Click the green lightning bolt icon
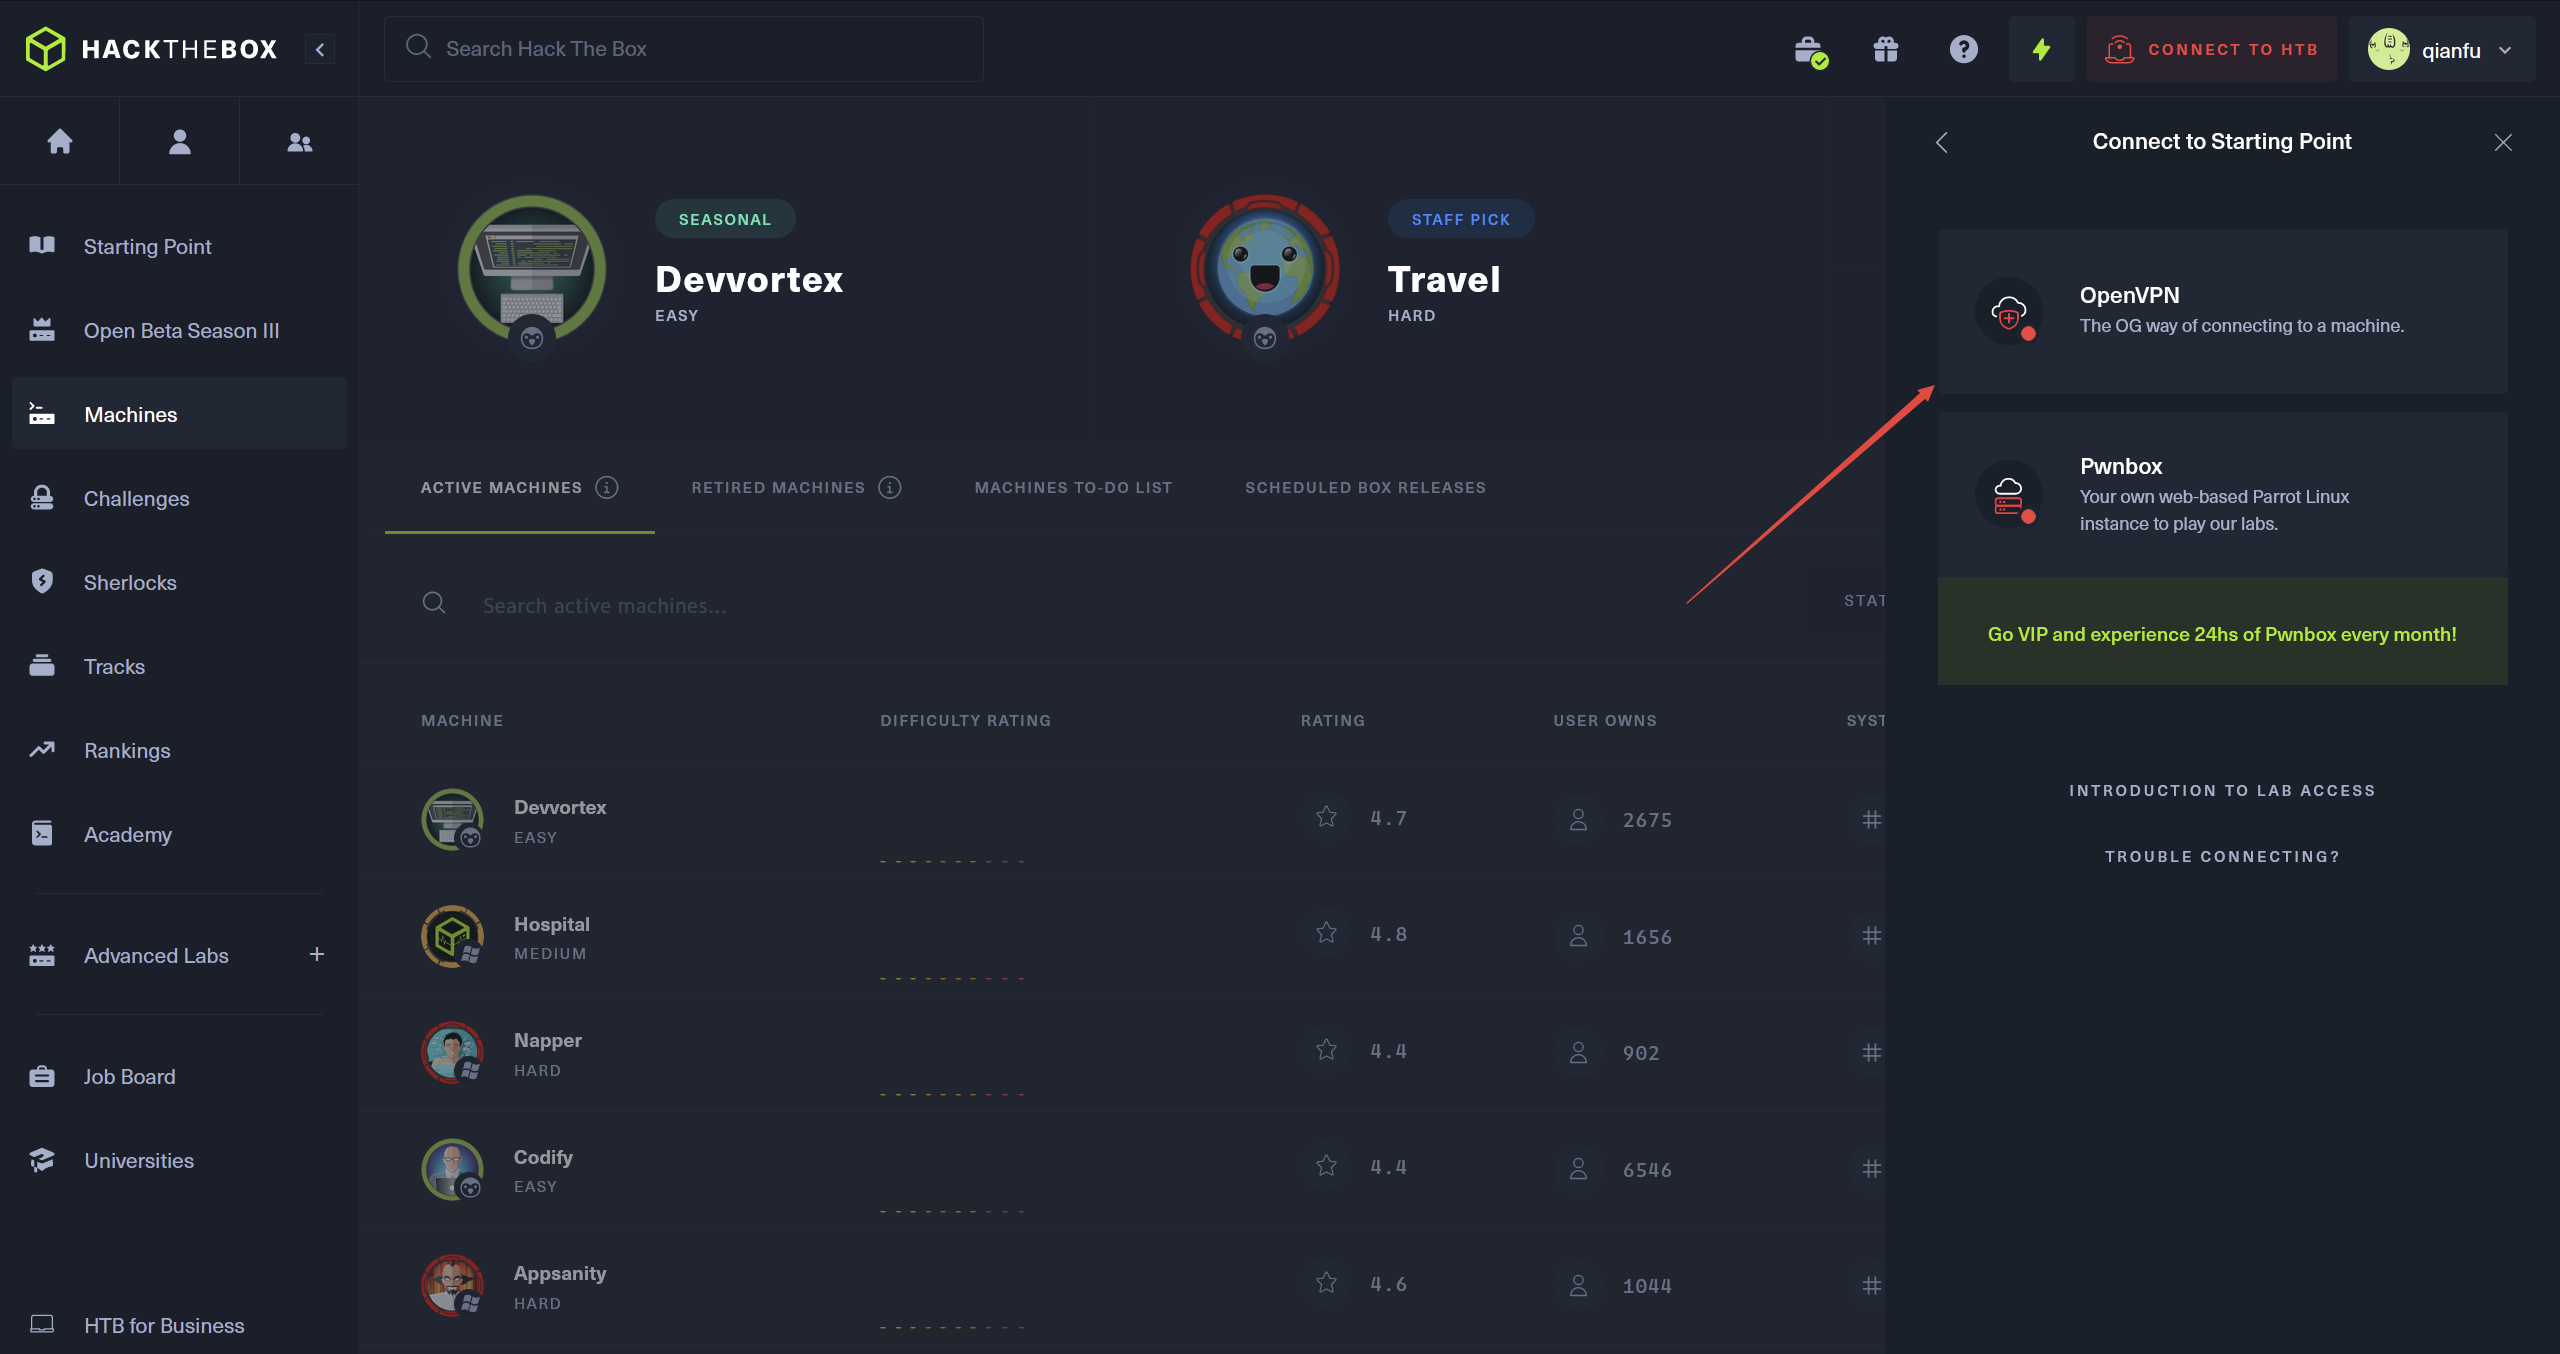Screen dimensions: 2560x1354 coord(2041,49)
